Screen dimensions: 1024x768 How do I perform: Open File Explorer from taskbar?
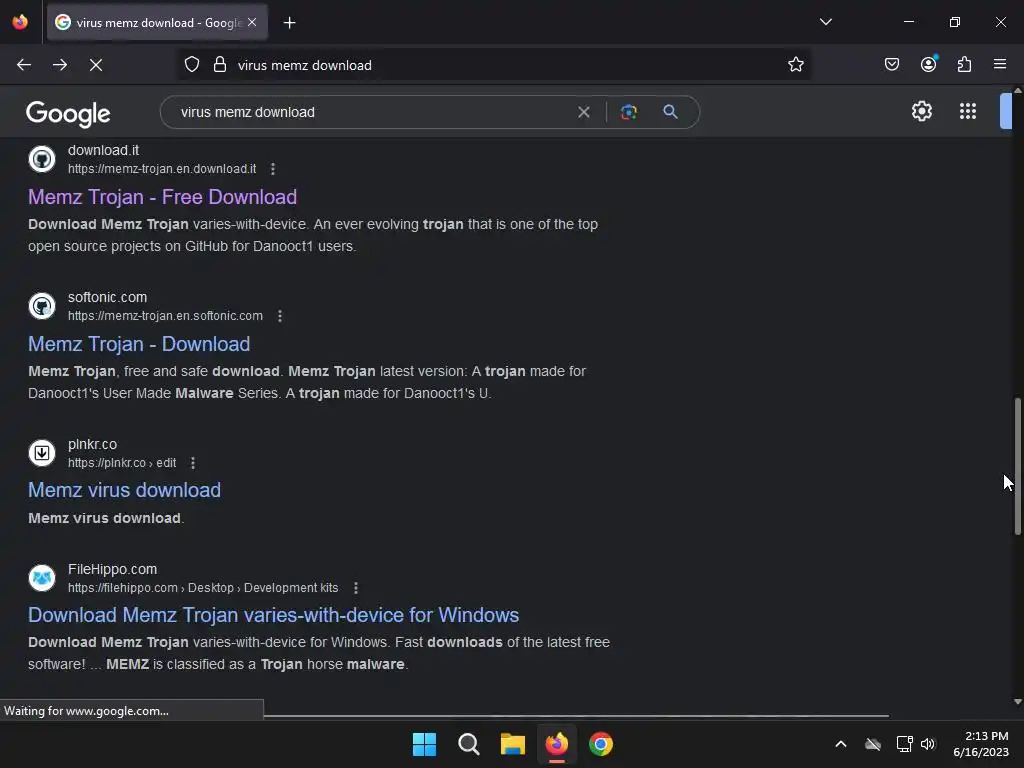click(x=513, y=744)
